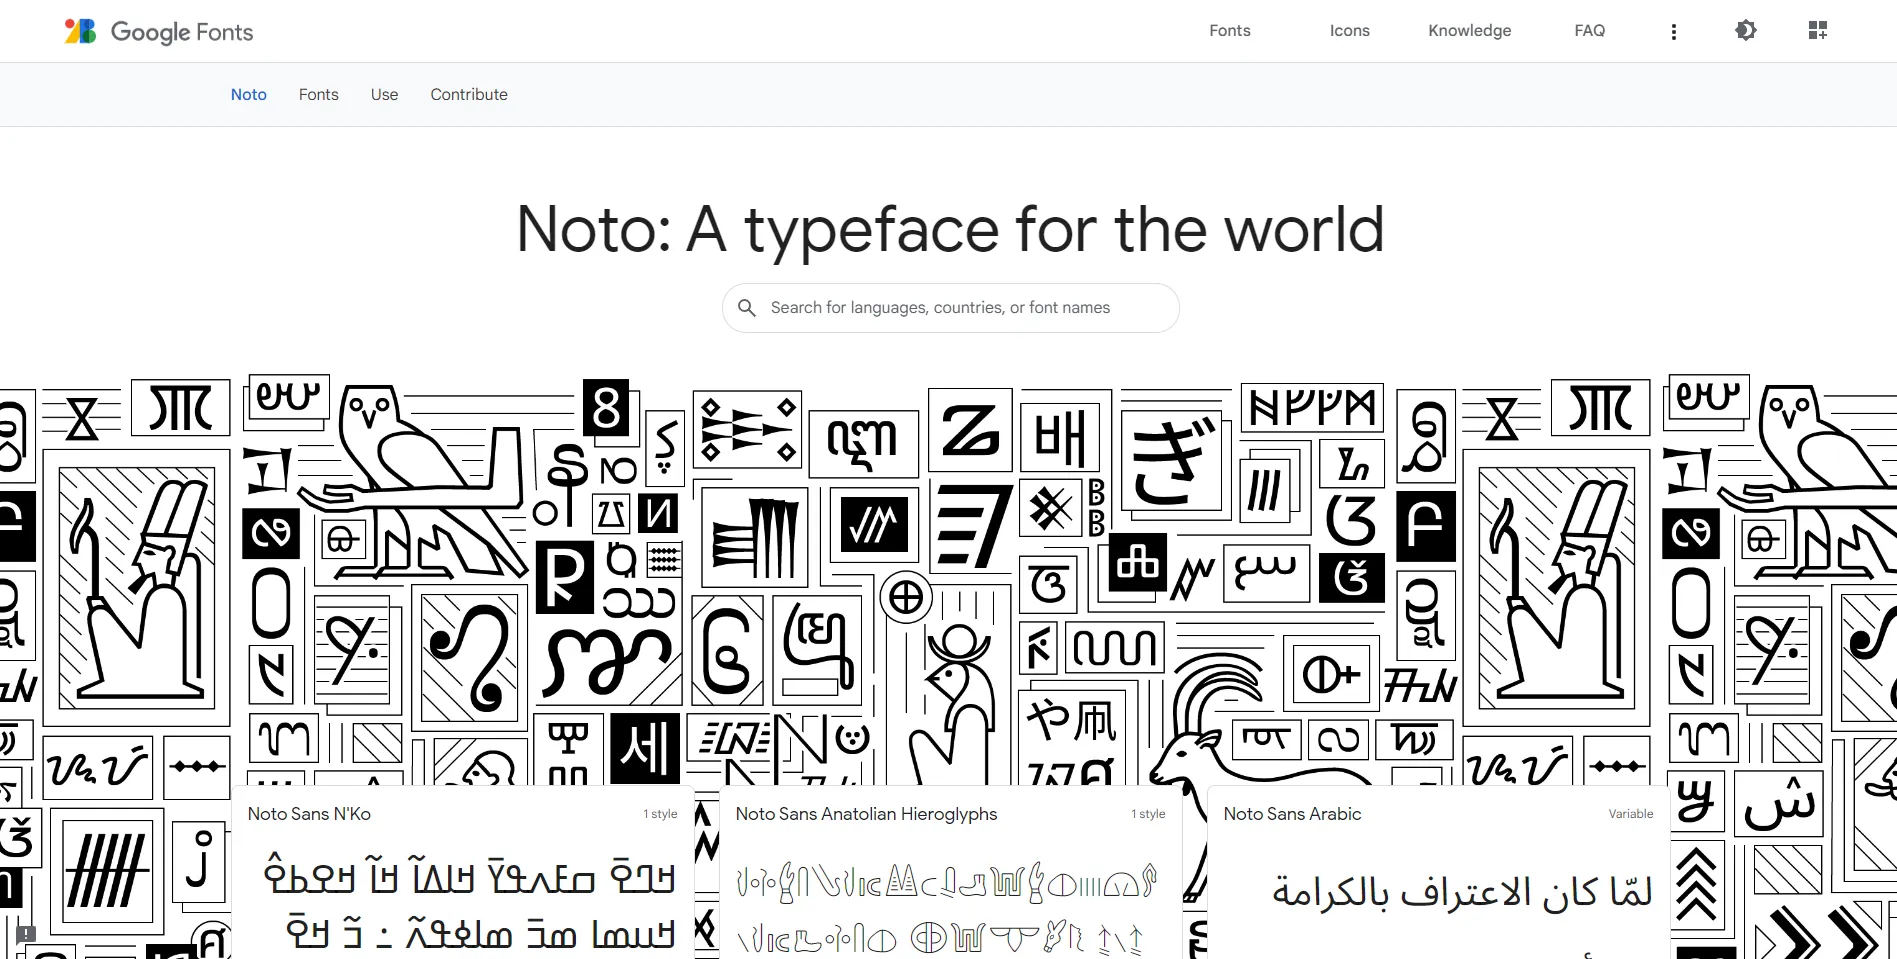This screenshot has width=1897, height=959.
Task: Open Fonts in the top navigation
Action: coord(1229,31)
